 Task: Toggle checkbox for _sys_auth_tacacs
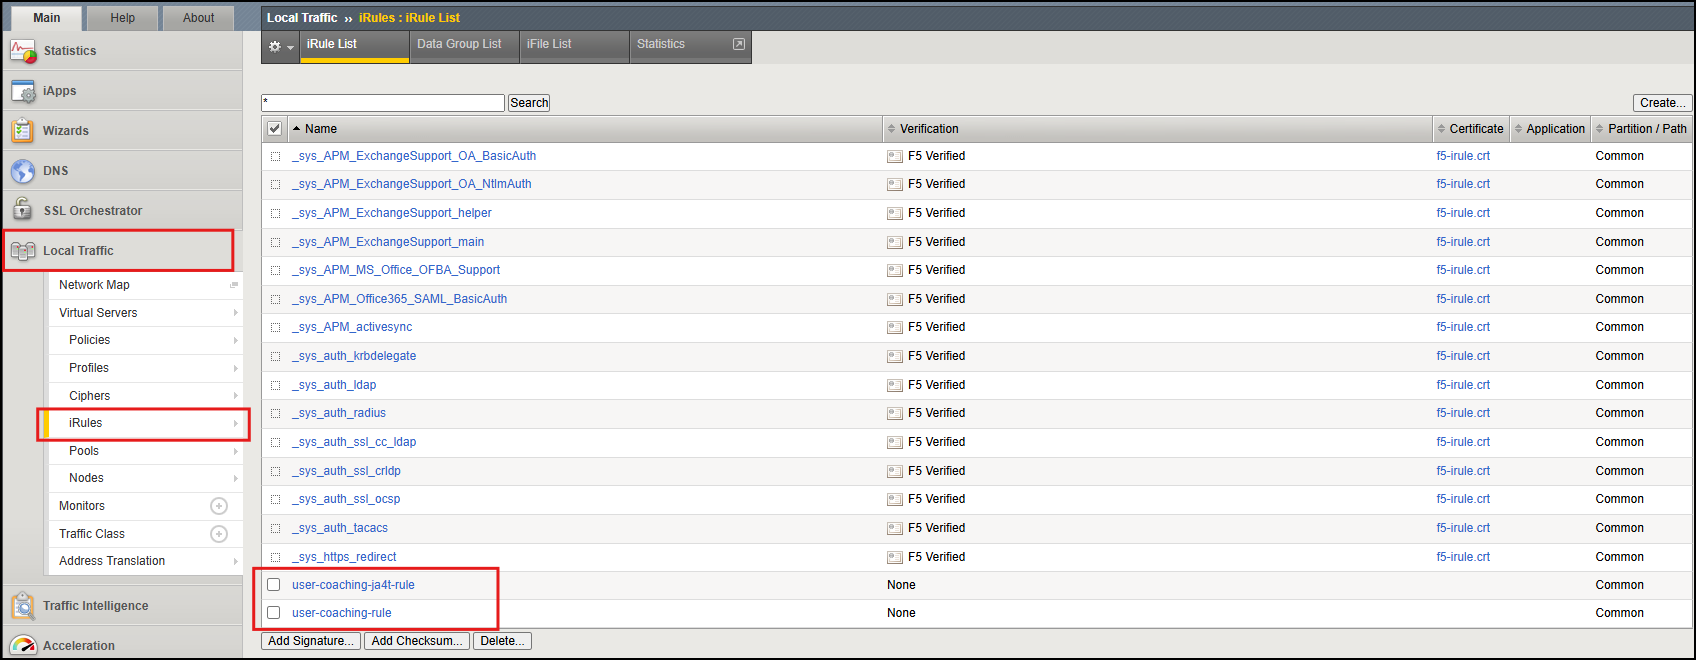[275, 529]
